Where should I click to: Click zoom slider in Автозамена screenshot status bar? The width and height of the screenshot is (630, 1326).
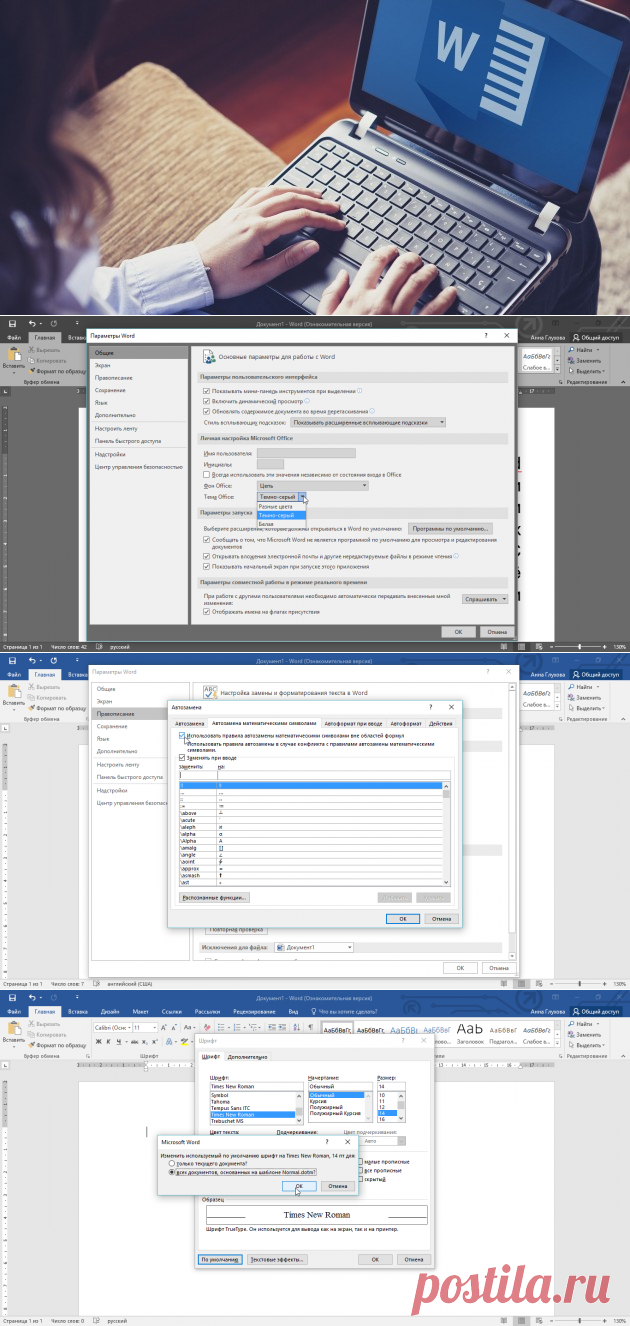(580, 984)
